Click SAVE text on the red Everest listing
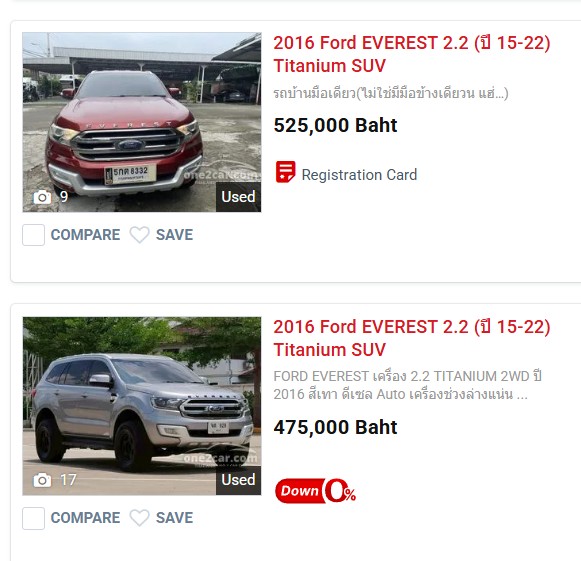The height and width of the screenshot is (561, 581). [174, 235]
